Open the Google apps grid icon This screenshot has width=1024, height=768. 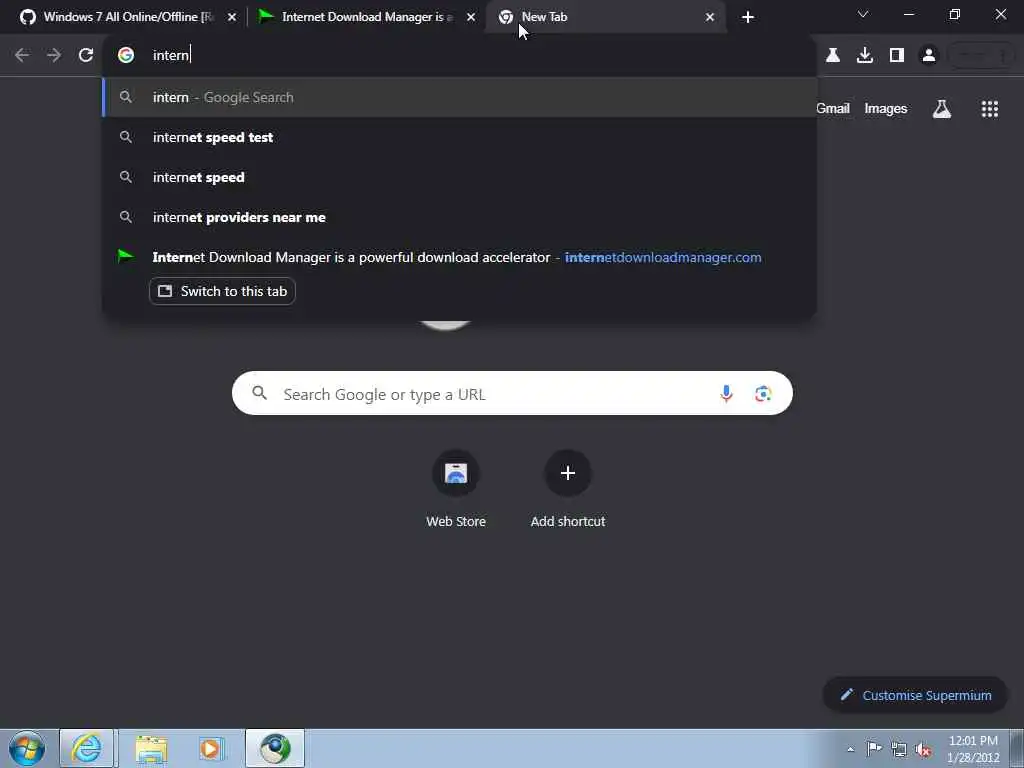(990, 108)
